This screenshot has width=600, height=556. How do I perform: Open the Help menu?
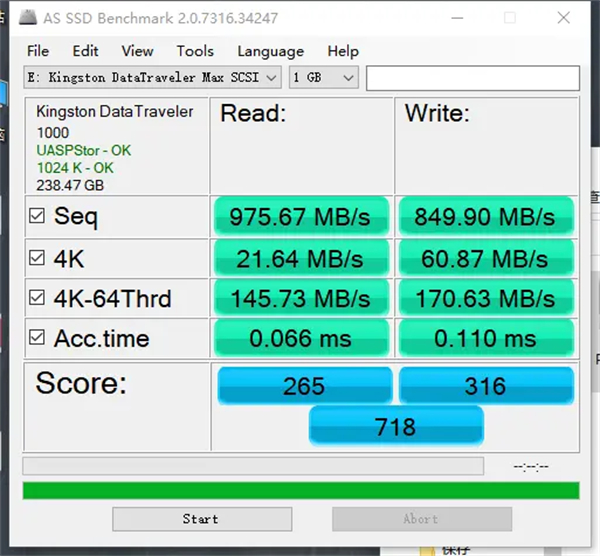[x=343, y=51]
